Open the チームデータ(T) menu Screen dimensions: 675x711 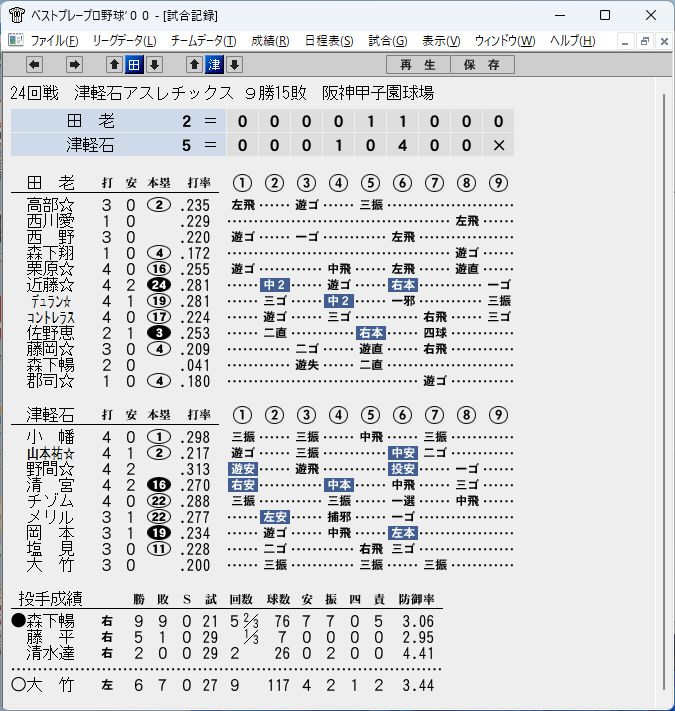[x=204, y=41]
